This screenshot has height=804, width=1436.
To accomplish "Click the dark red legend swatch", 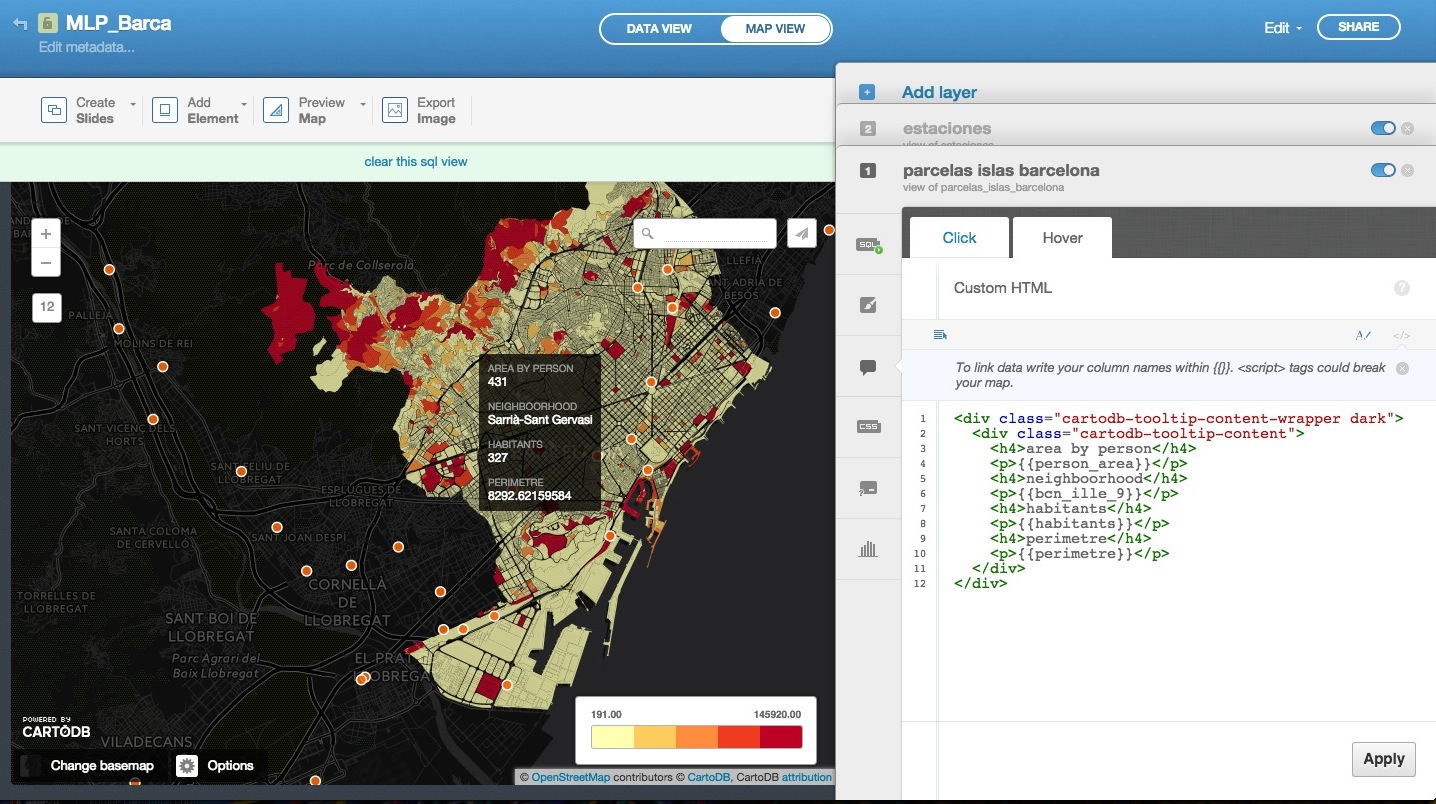I will 780,737.
